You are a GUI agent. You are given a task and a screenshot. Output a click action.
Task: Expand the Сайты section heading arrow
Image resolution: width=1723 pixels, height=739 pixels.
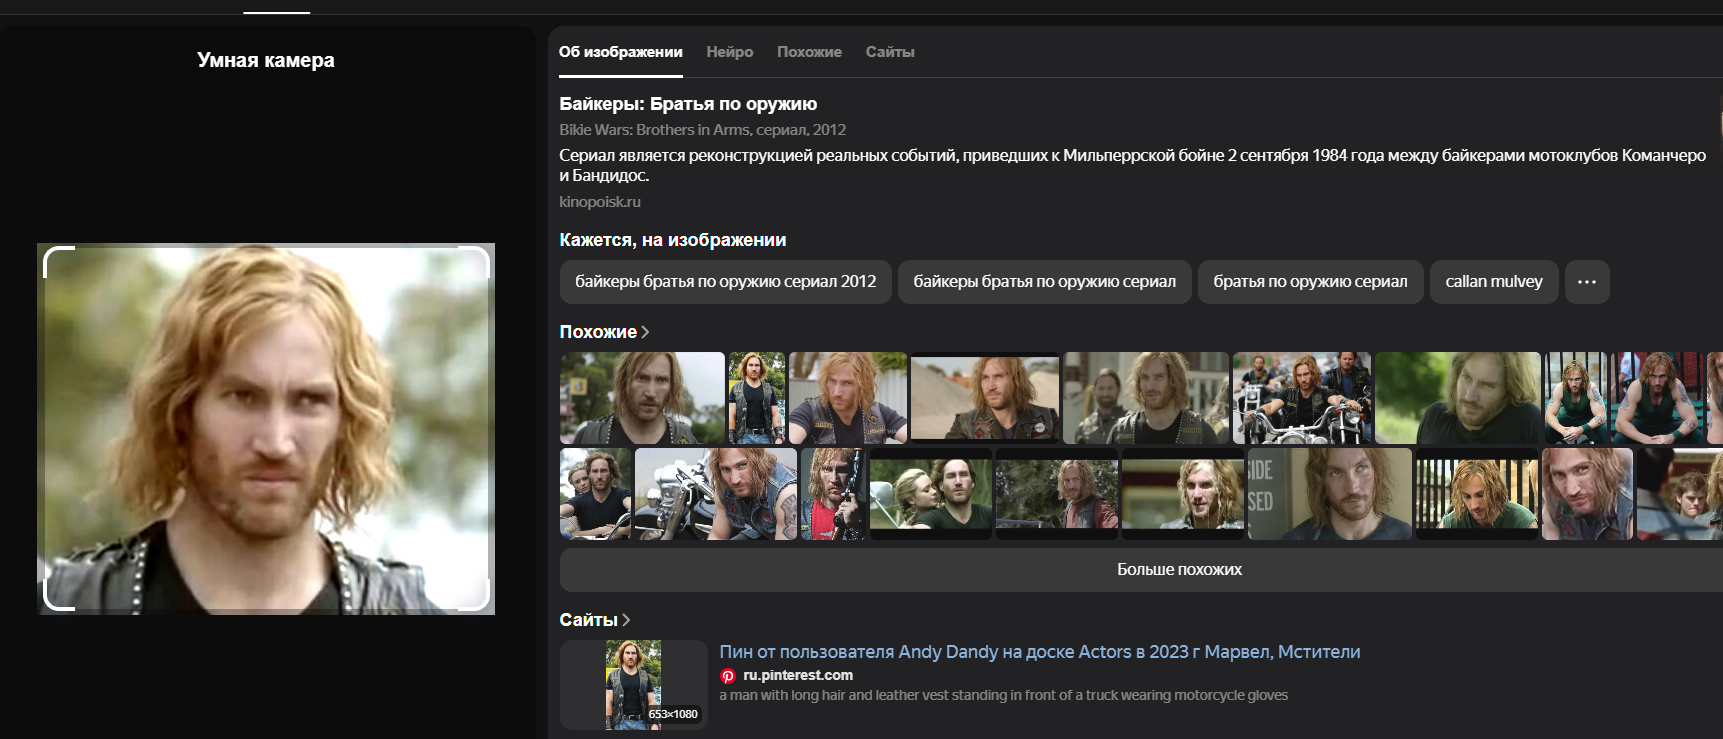(626, 620)
